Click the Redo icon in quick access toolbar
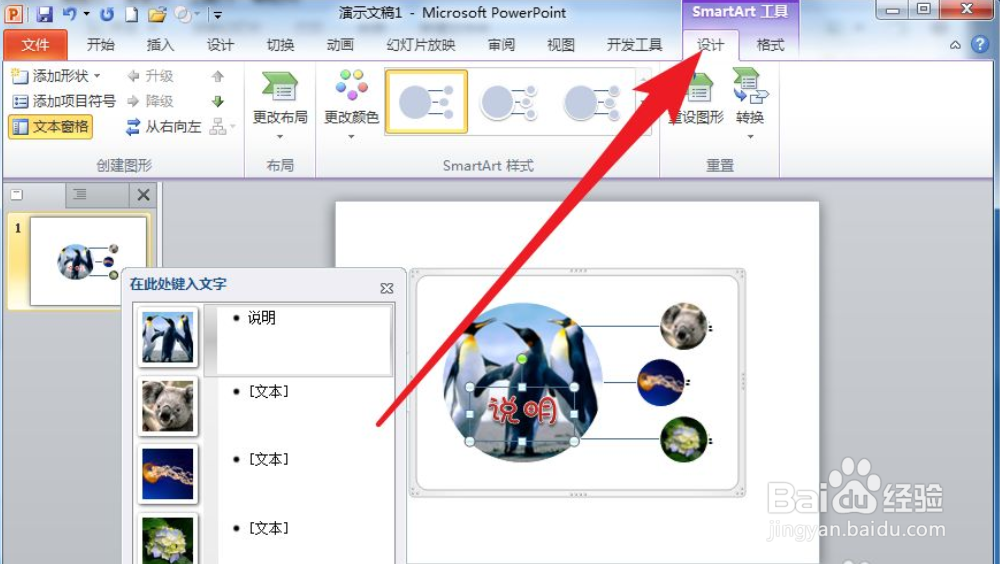This screenshot has height=564, width=1000. pos(107,13)
